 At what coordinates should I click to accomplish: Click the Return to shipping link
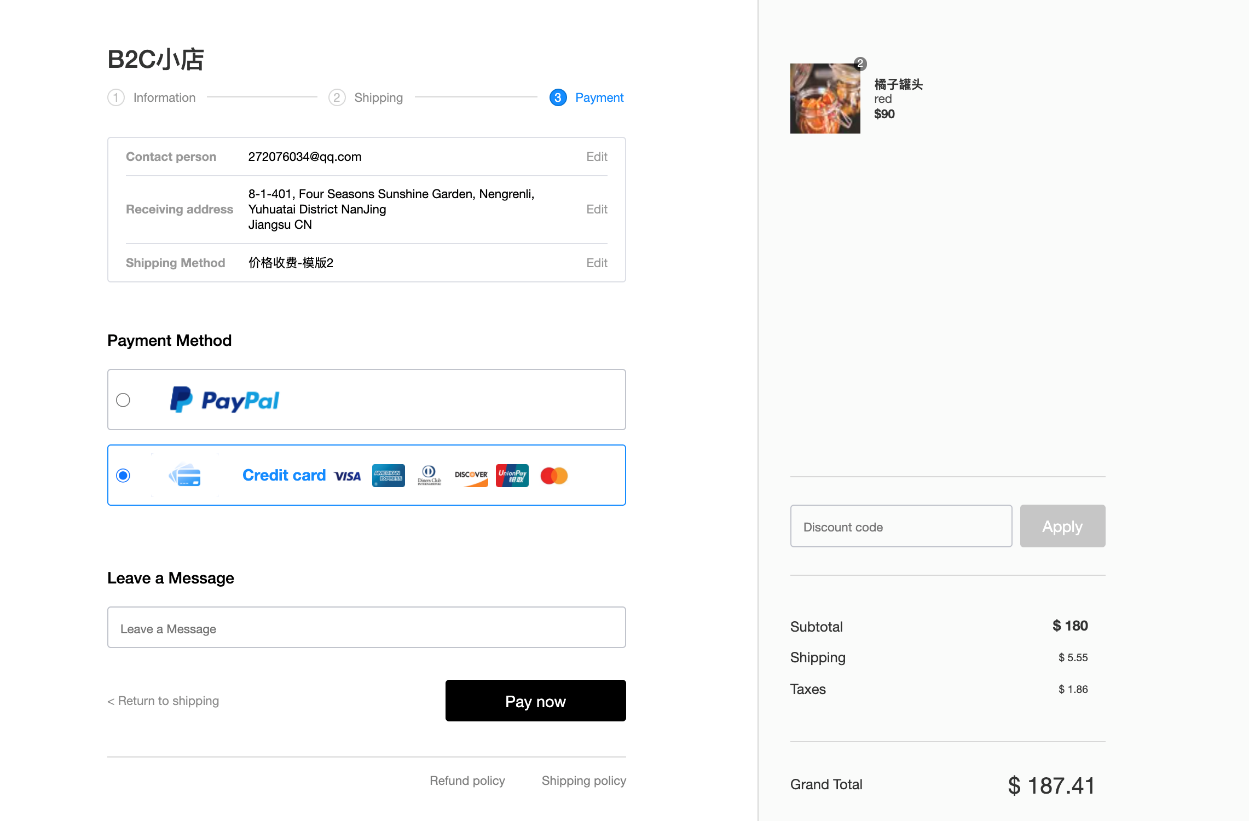(163, 701)
